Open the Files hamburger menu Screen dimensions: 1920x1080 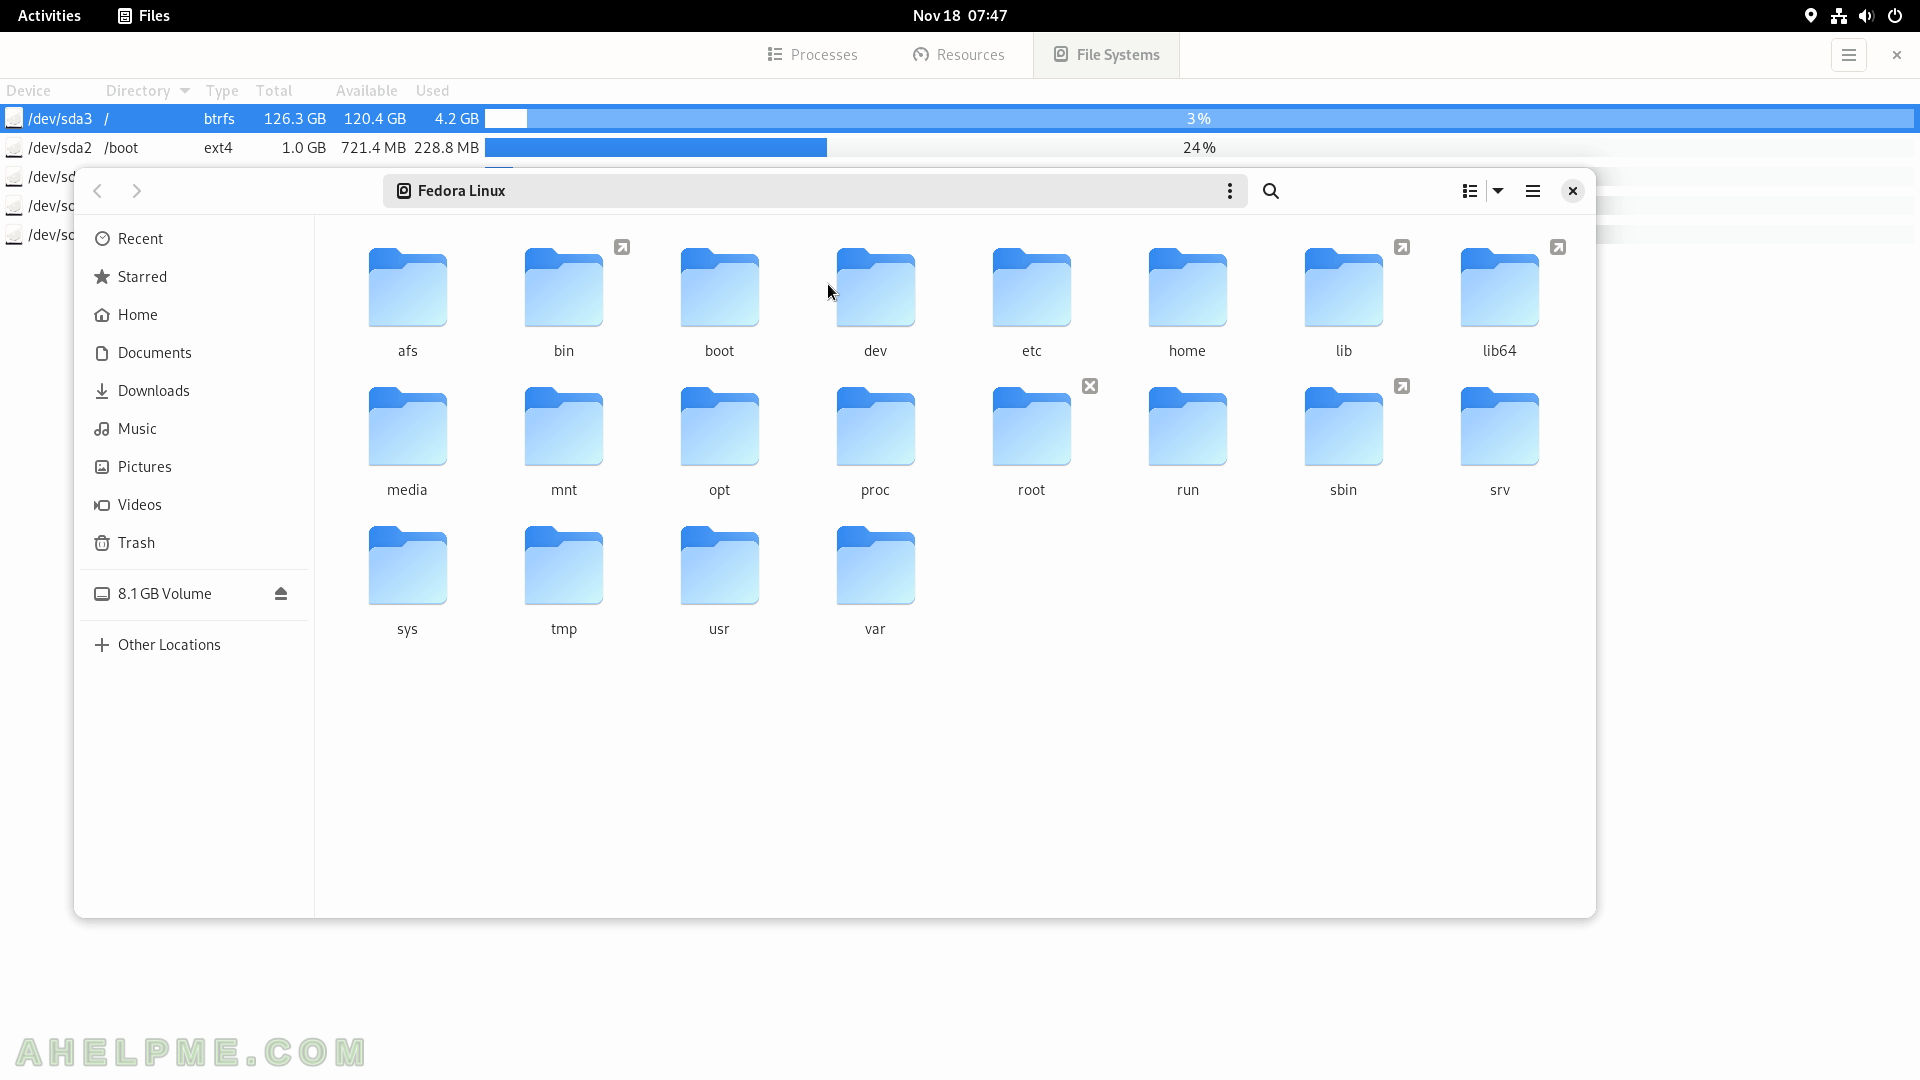pos(1533,191)
